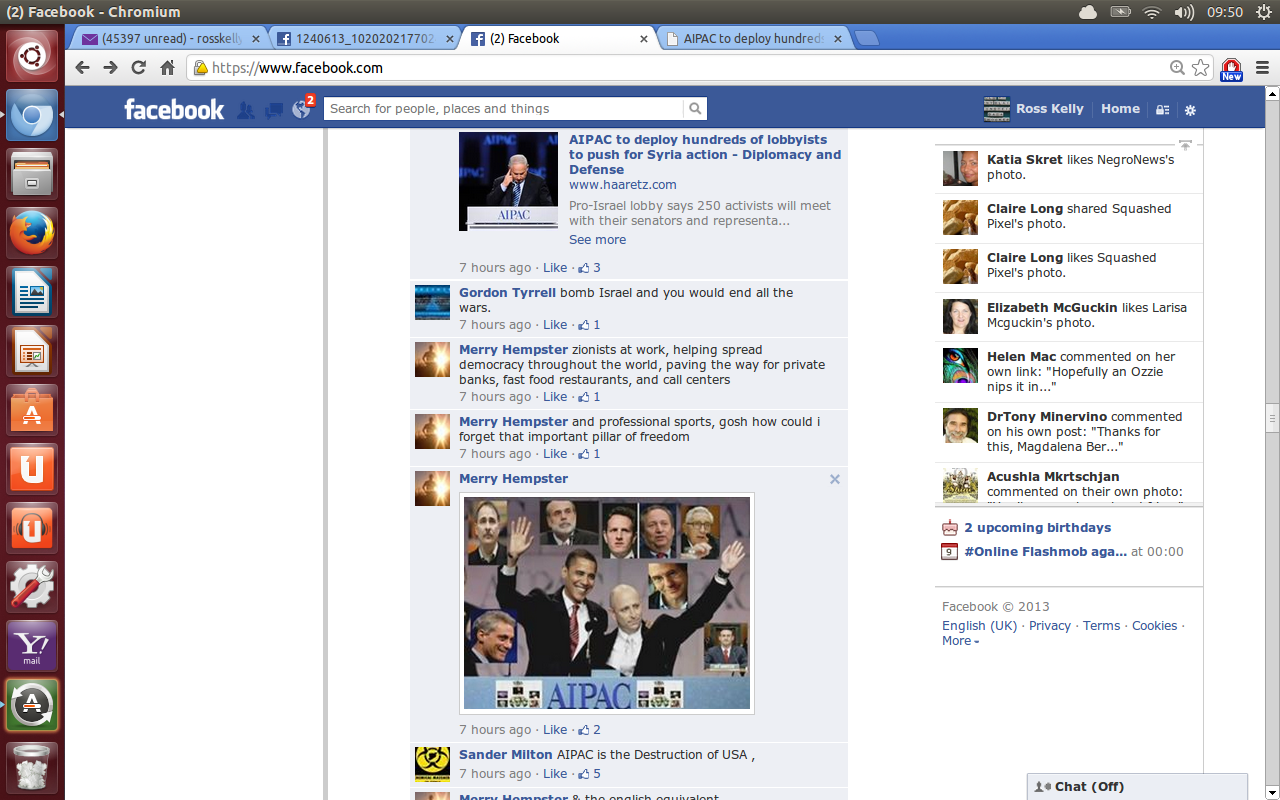
Task: Click the search magnifier button in Facebook
Action: (695, 109)
